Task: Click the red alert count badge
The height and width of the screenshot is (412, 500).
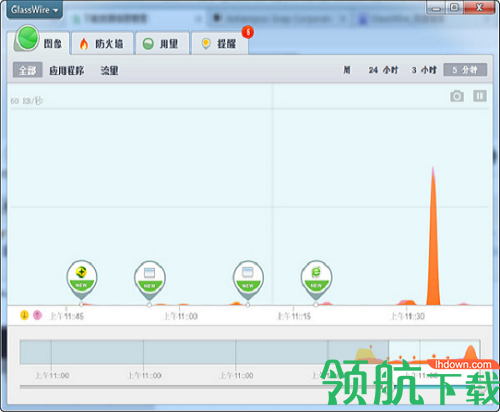Action: 248,32
